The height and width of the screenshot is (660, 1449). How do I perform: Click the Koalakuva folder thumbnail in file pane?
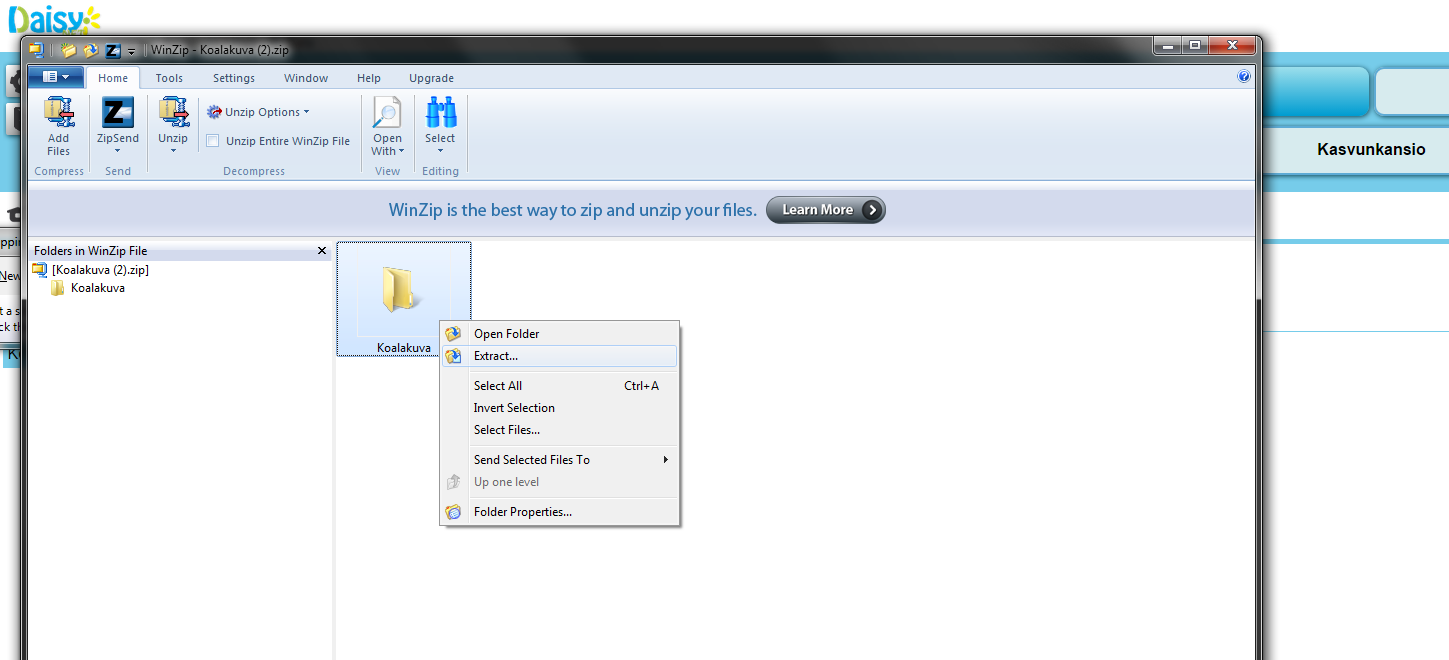pyautogui.click(x=404, y=299)
